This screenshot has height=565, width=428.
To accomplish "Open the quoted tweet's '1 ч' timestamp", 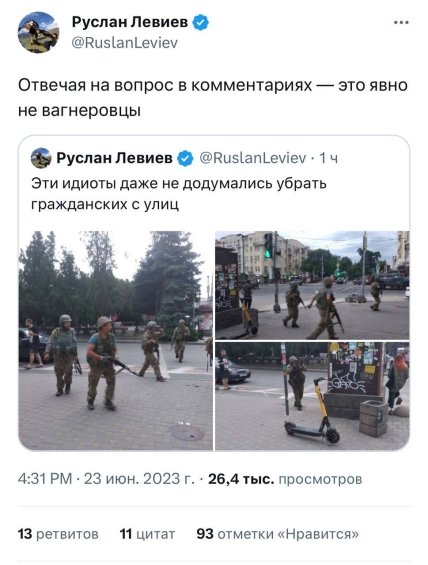I will click(x=329, y=158).
